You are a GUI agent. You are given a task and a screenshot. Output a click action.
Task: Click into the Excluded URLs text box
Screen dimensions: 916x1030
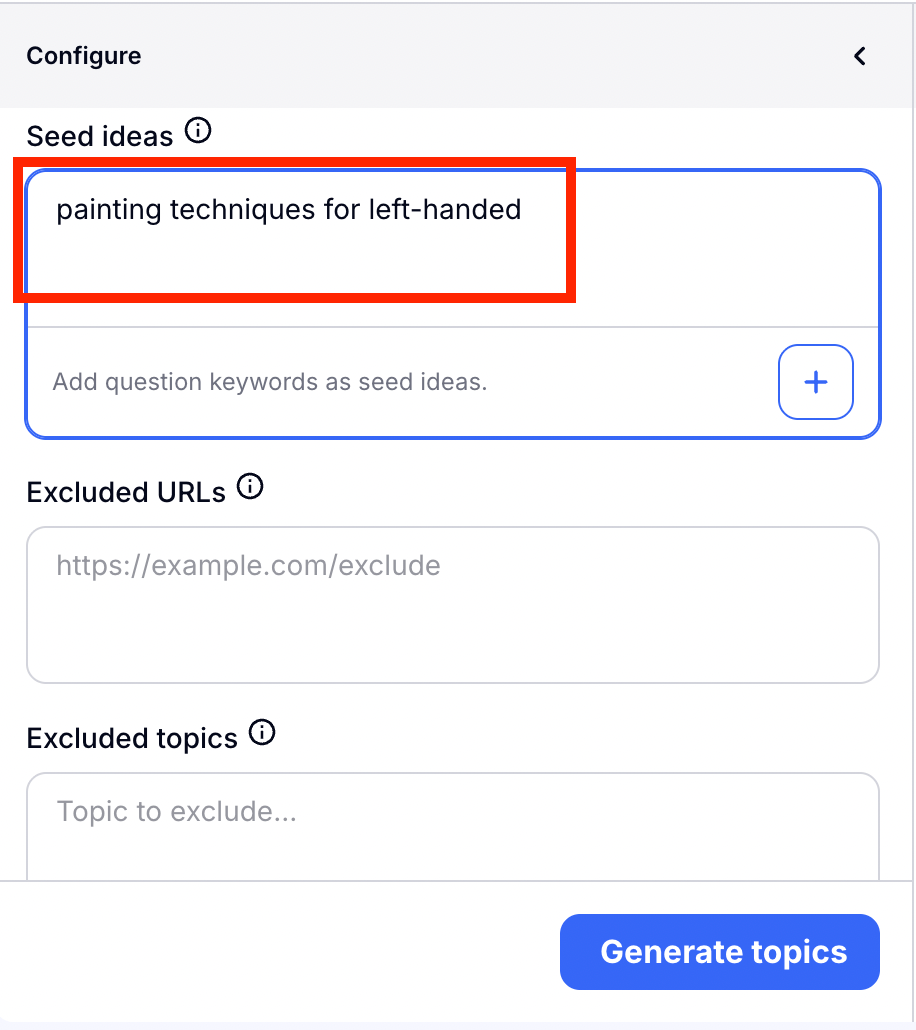coord(452,620)
